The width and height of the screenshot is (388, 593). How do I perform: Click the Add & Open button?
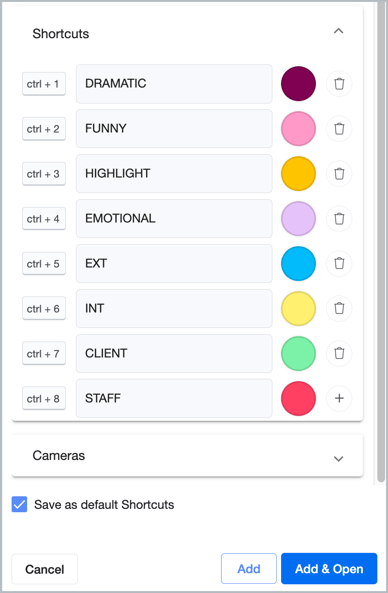(329, 568)
